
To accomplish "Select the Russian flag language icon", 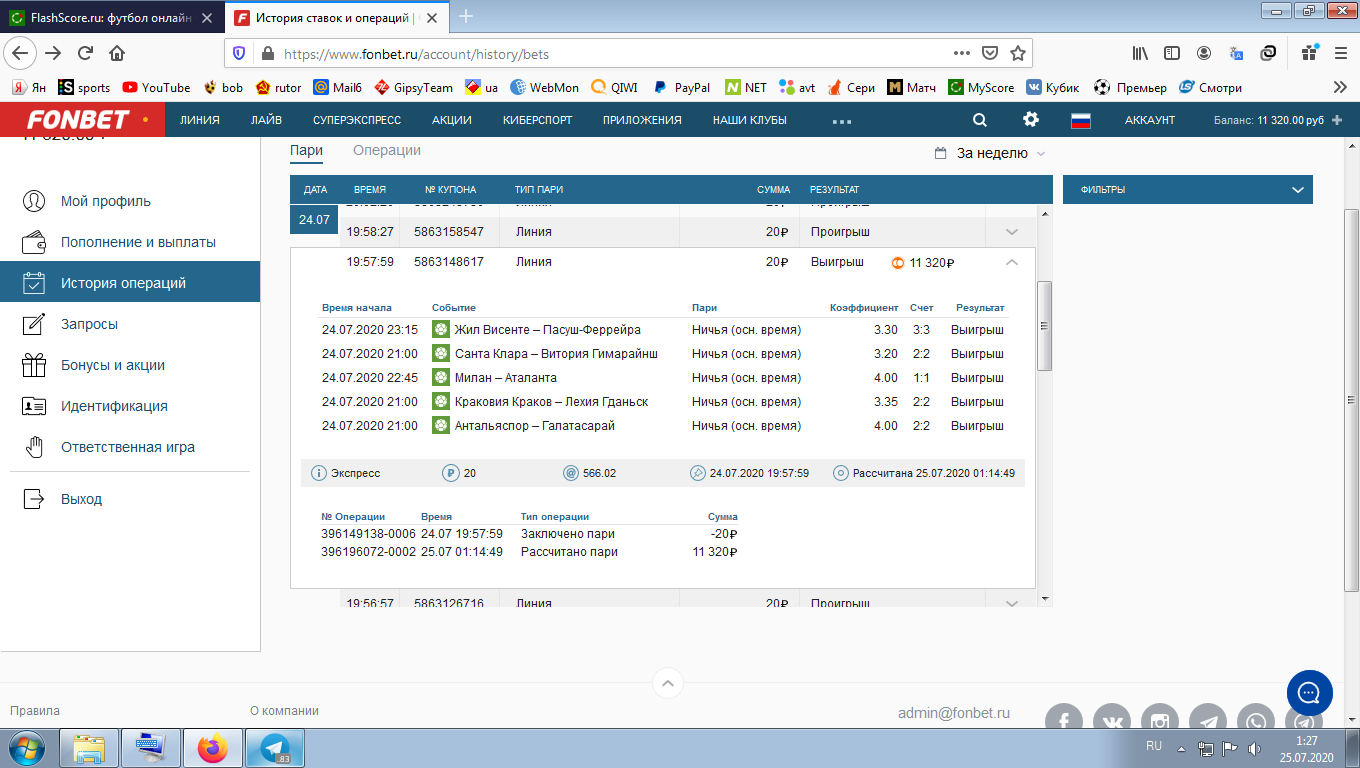I will click(1080, 120).
